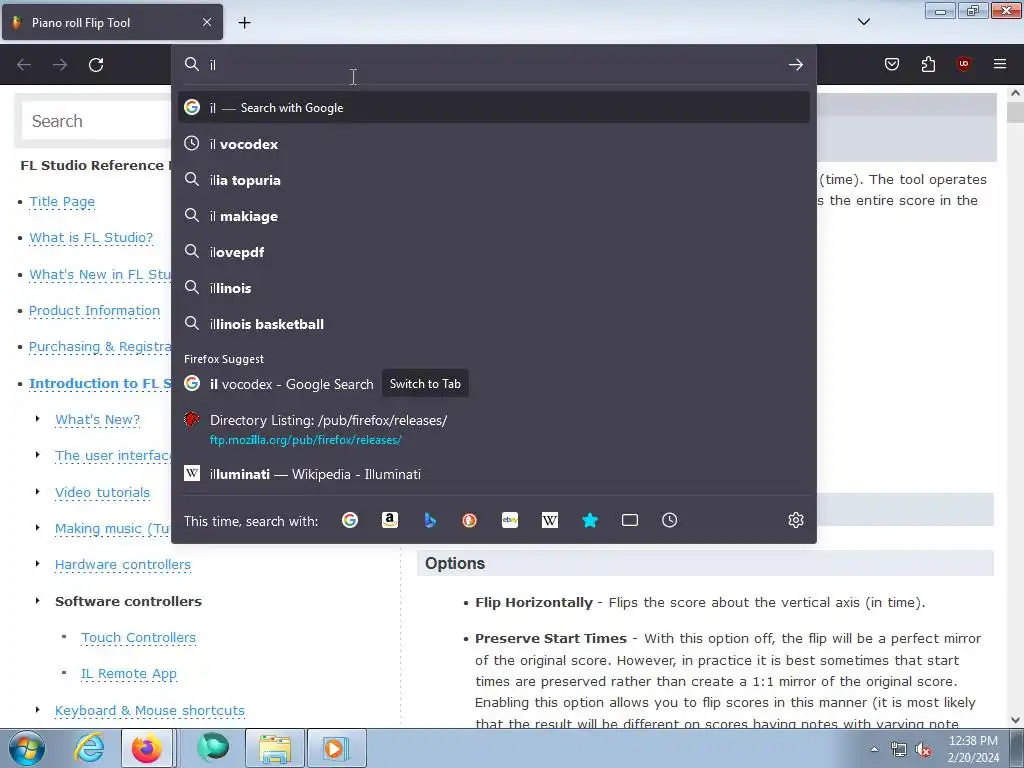
Task: Open the Video tutorials link
Action: coord(103,492)
